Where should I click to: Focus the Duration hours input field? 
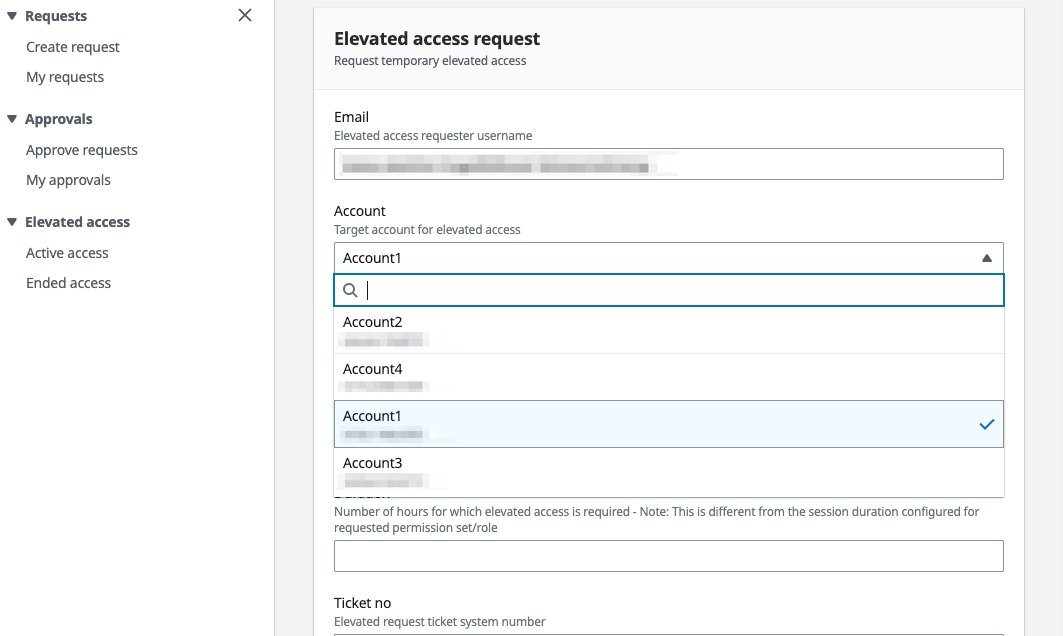pos(668,556)
